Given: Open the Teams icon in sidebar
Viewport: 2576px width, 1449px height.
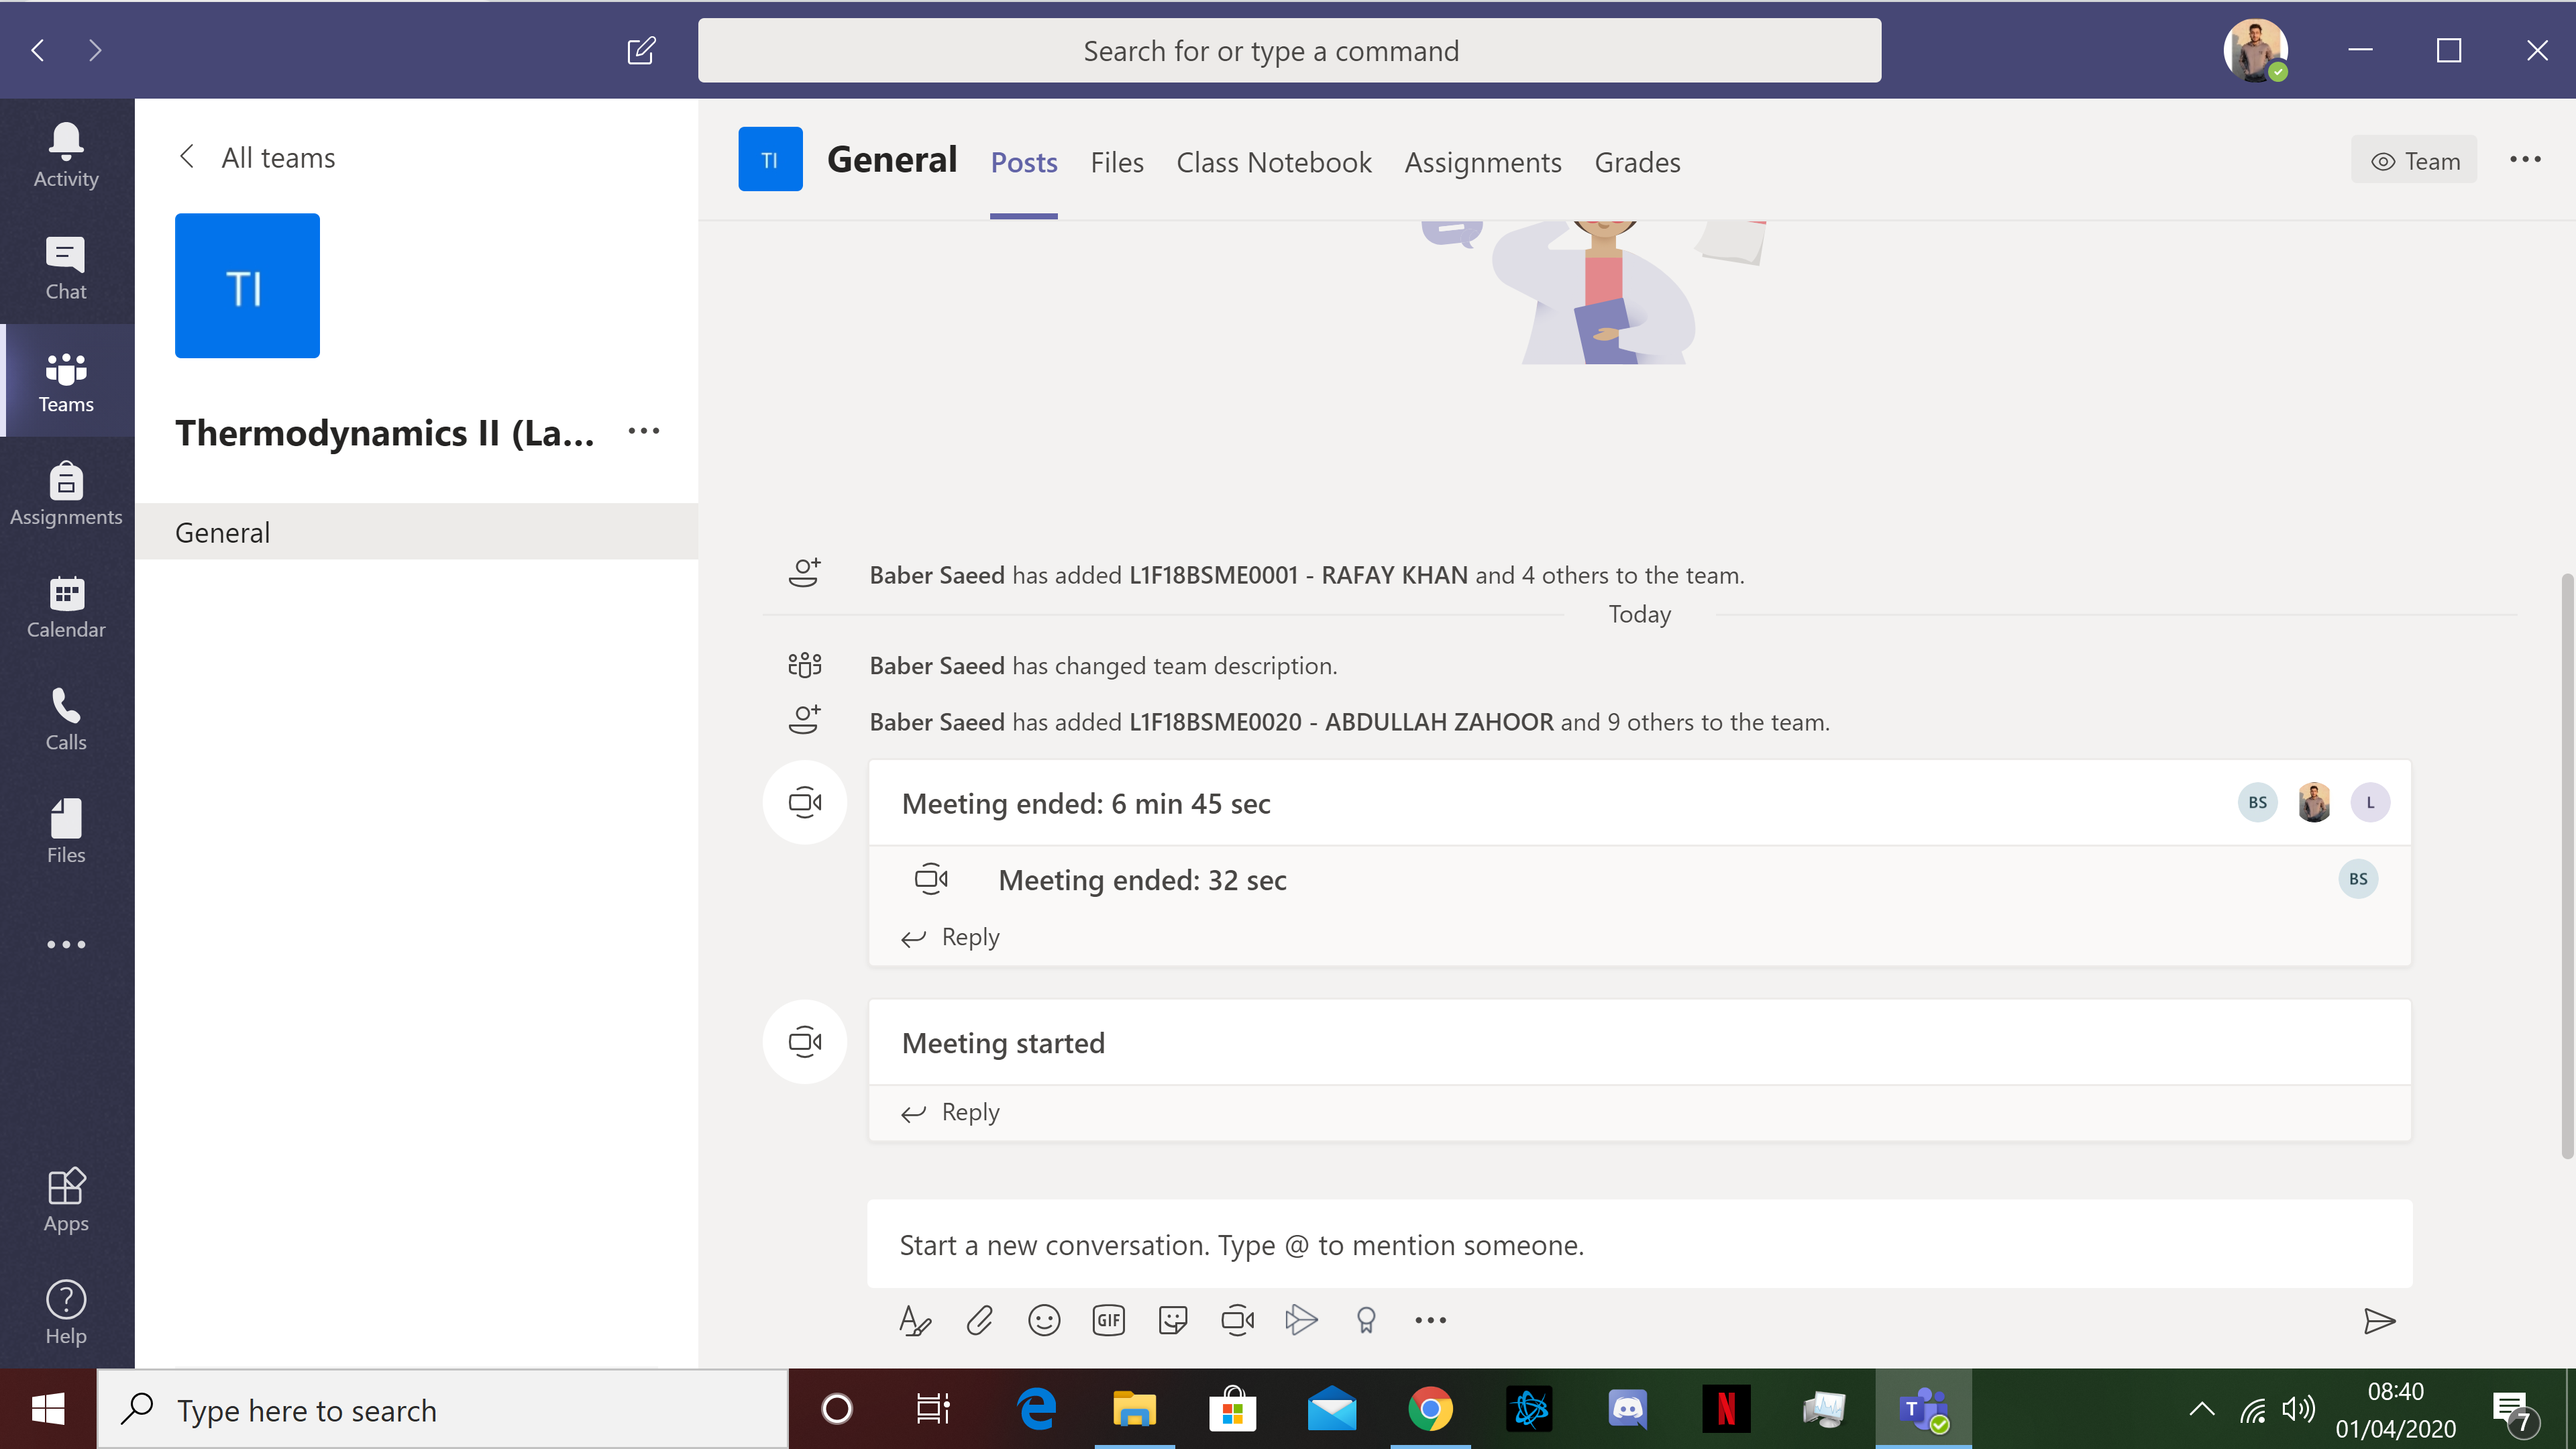Looking at the screenshot, I should click(x=67, y=380).
